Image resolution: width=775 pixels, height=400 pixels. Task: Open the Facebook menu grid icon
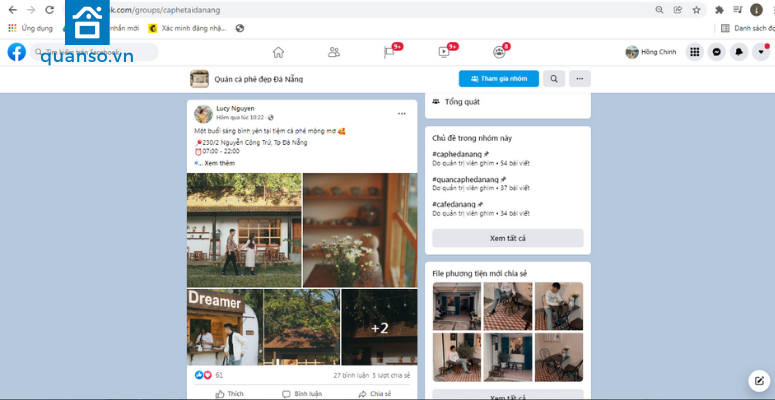[694, 52]
